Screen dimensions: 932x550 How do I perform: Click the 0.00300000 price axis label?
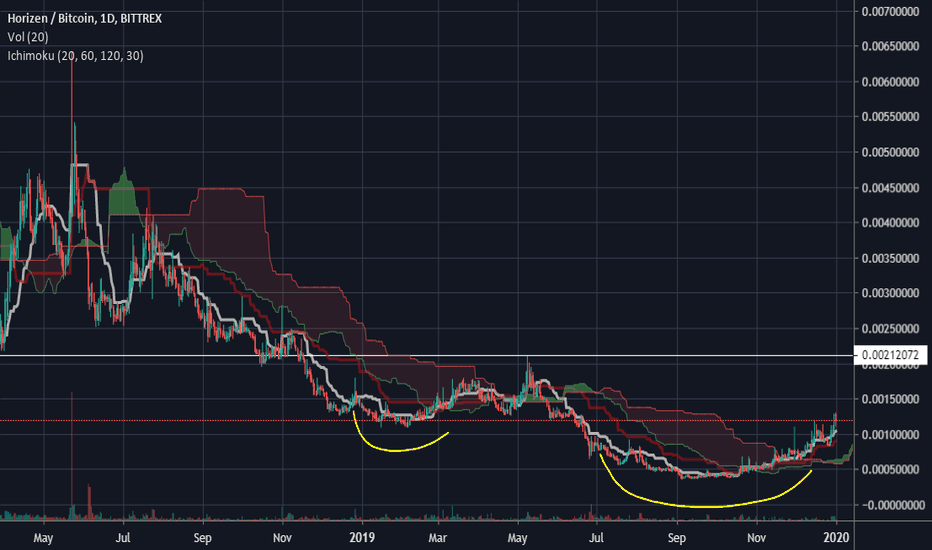[890, 293]
